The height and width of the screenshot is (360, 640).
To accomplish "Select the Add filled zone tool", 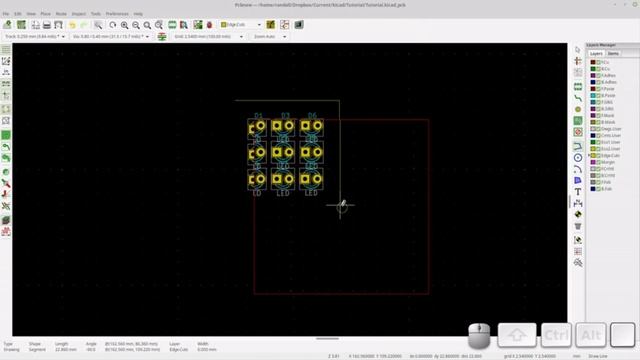I will 578,121.
